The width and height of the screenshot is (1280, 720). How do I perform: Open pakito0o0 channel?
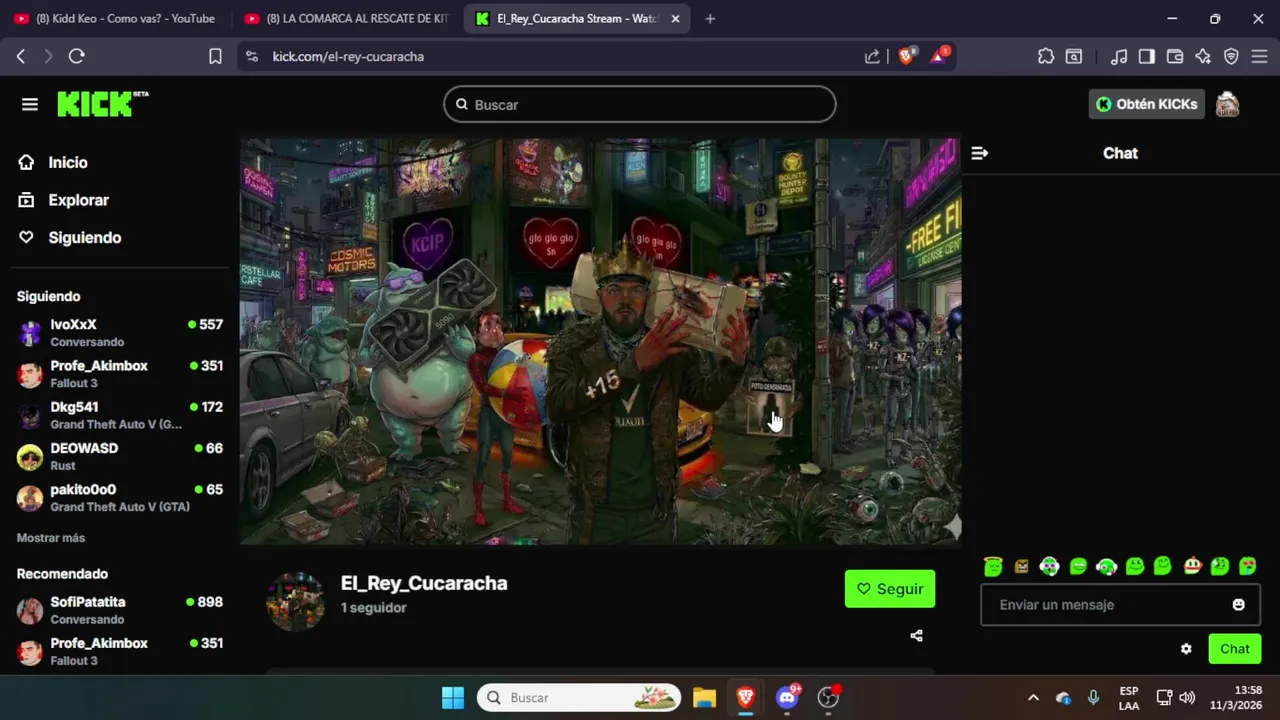pos(120,497)
